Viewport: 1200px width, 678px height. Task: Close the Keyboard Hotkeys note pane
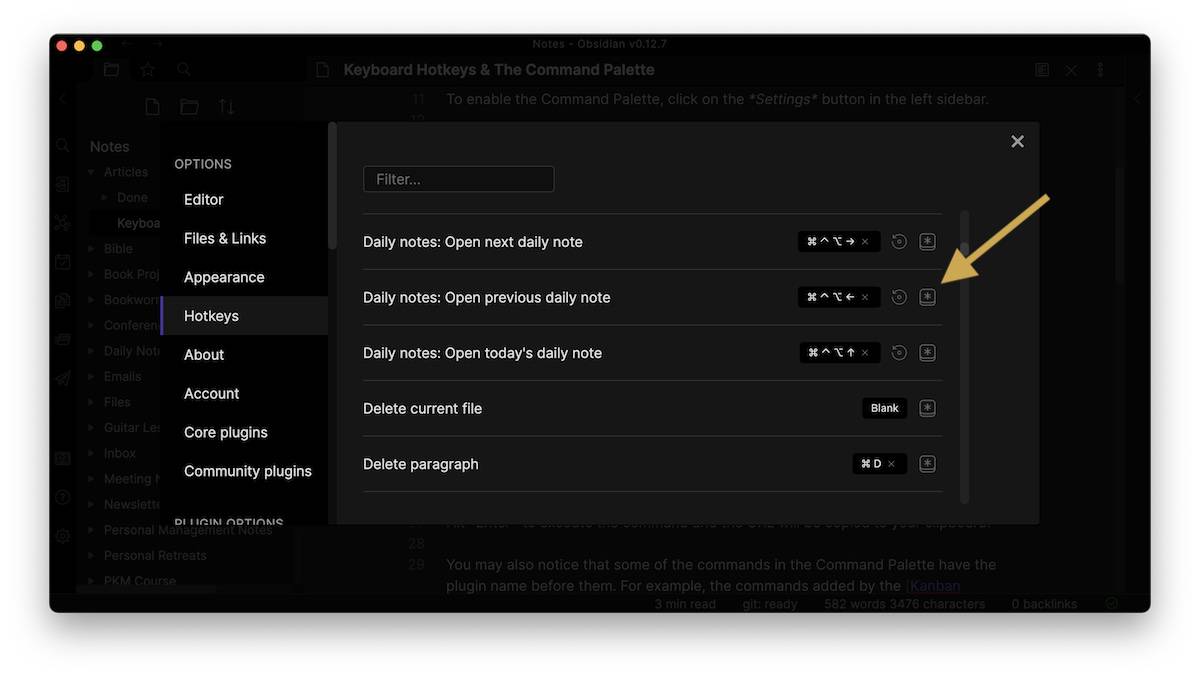(1071, 70)
